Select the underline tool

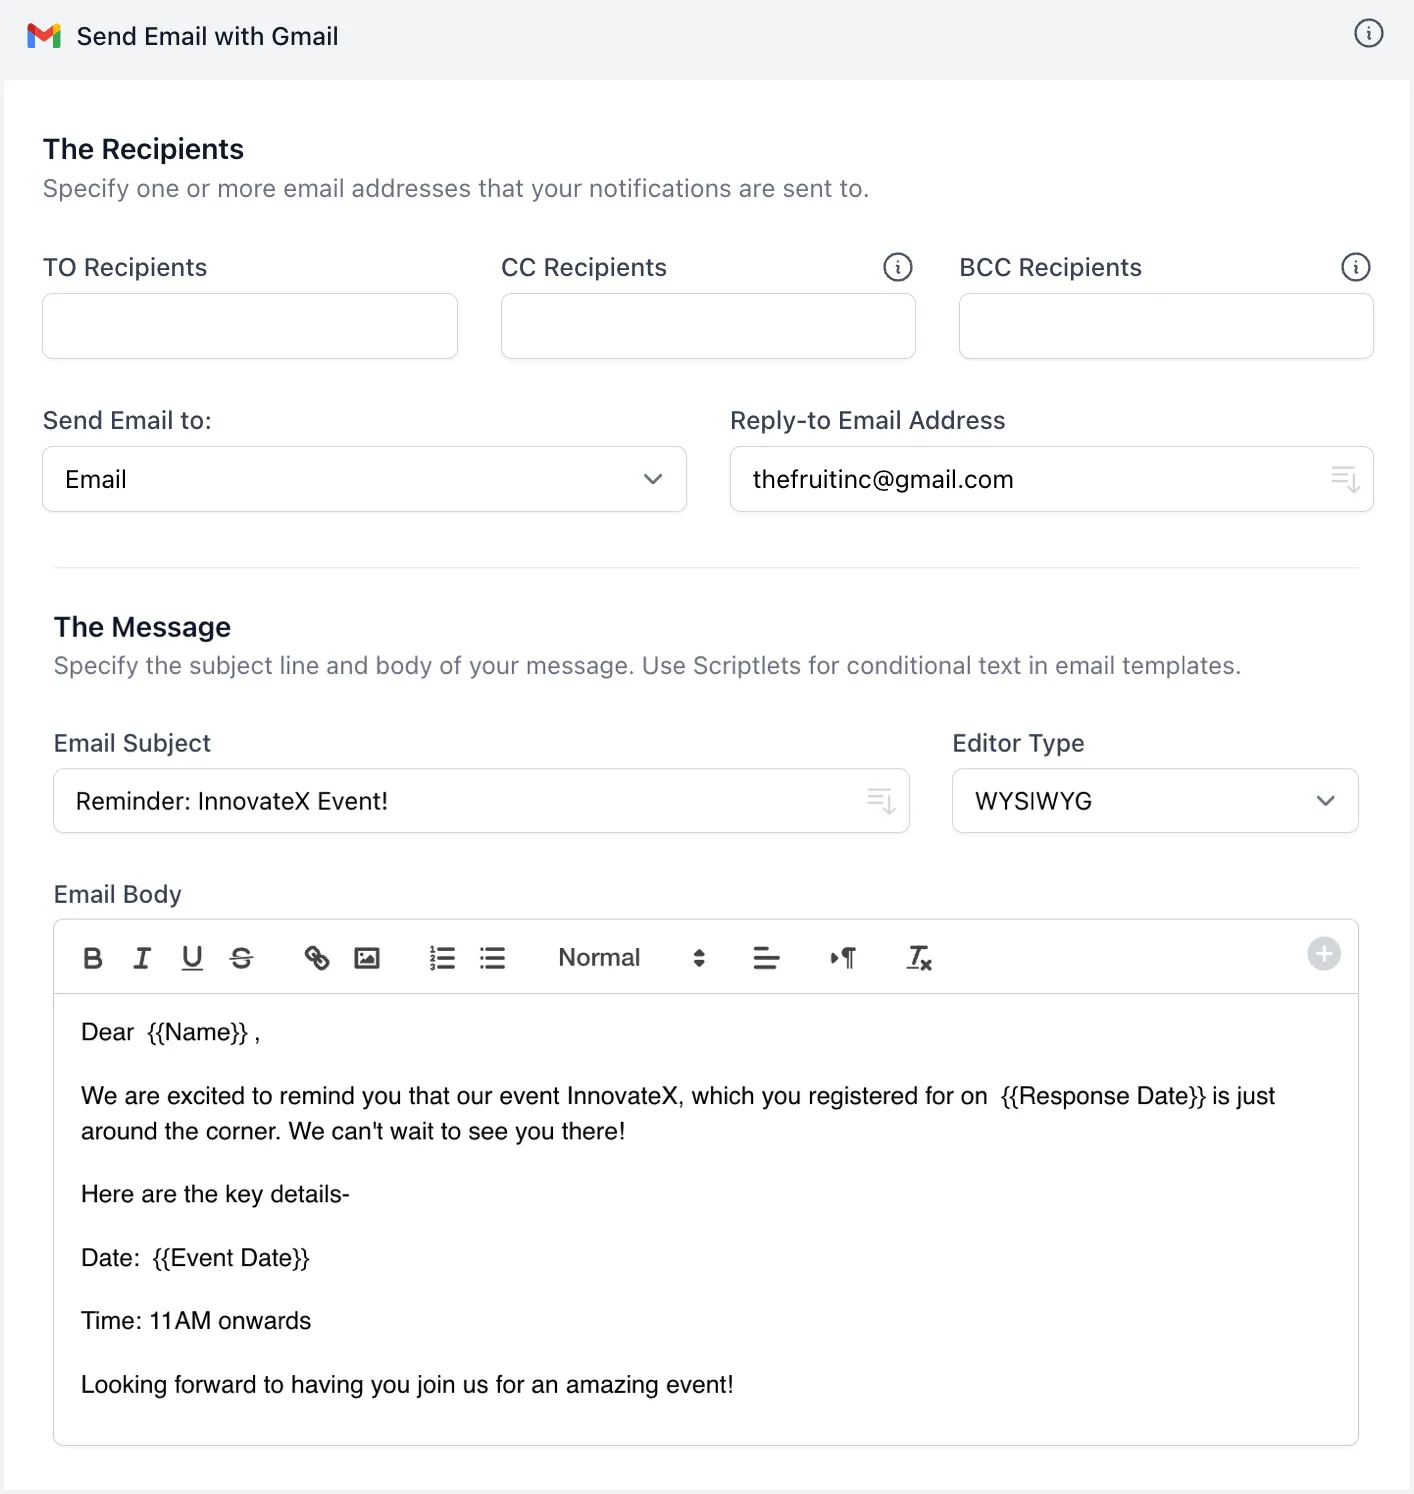(x=191, y=957)
